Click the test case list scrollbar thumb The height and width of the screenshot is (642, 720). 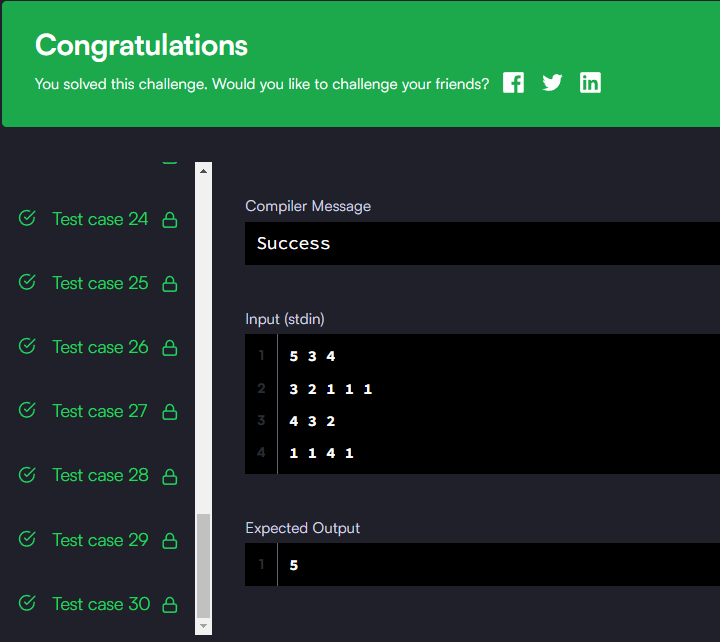coord(203,566)
